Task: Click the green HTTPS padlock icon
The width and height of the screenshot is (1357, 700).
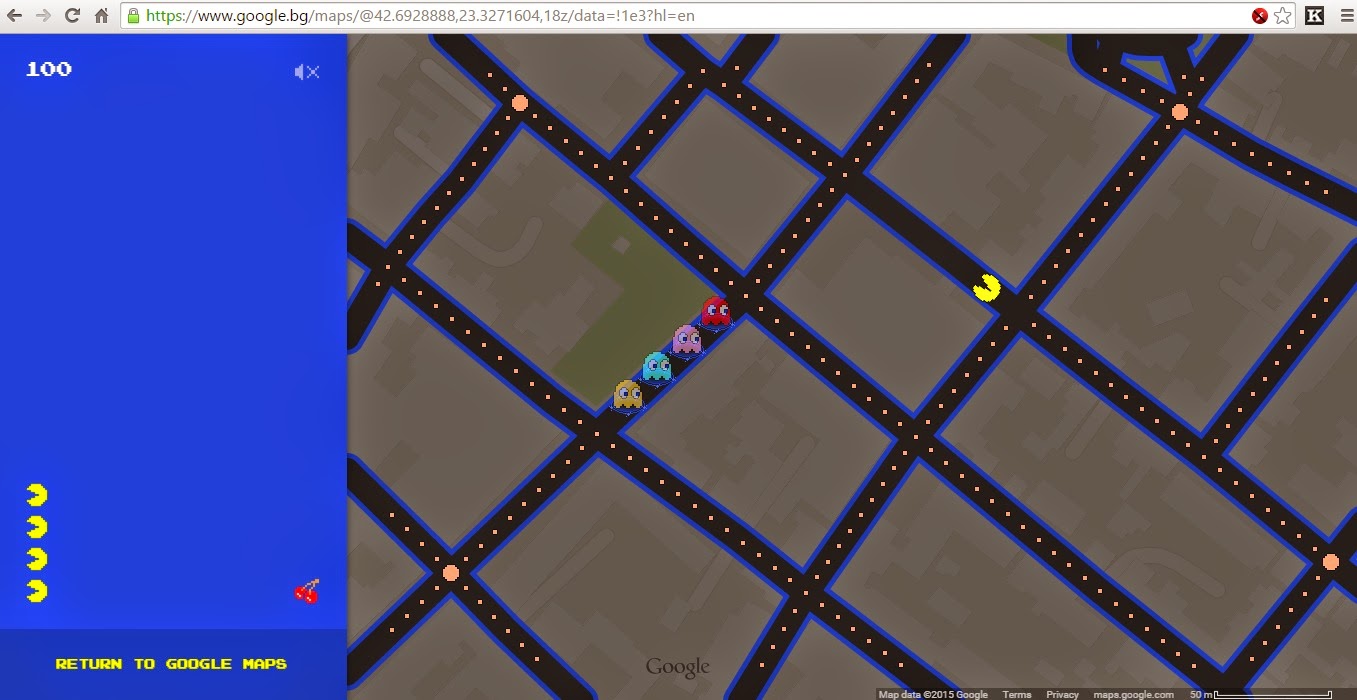Action: point(133,16)
